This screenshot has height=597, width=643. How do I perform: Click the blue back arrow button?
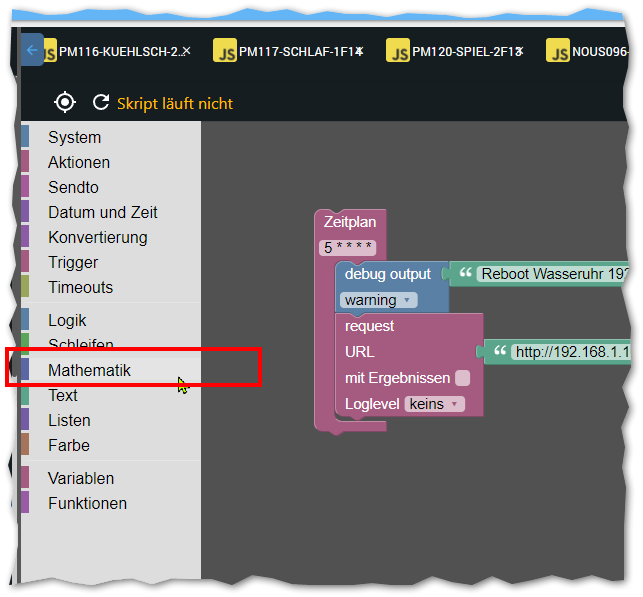point(32,49)
